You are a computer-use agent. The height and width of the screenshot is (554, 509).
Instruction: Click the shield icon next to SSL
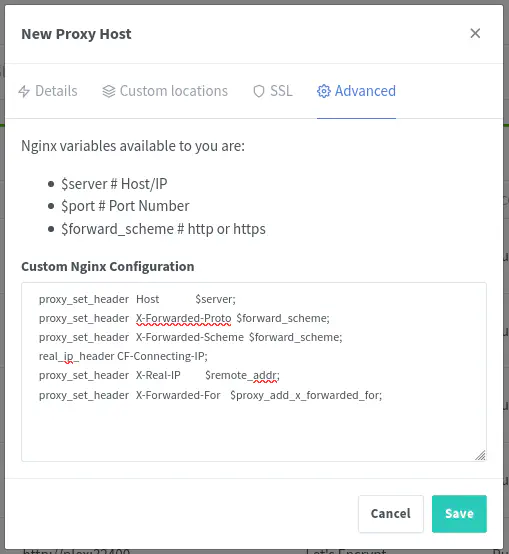coord(259,91)
